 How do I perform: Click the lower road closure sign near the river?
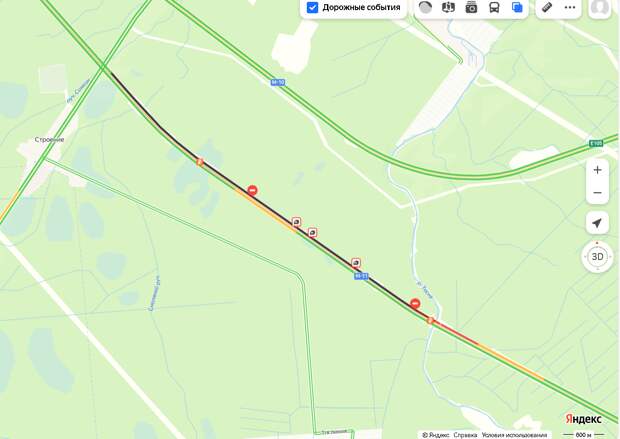[415, 303]
